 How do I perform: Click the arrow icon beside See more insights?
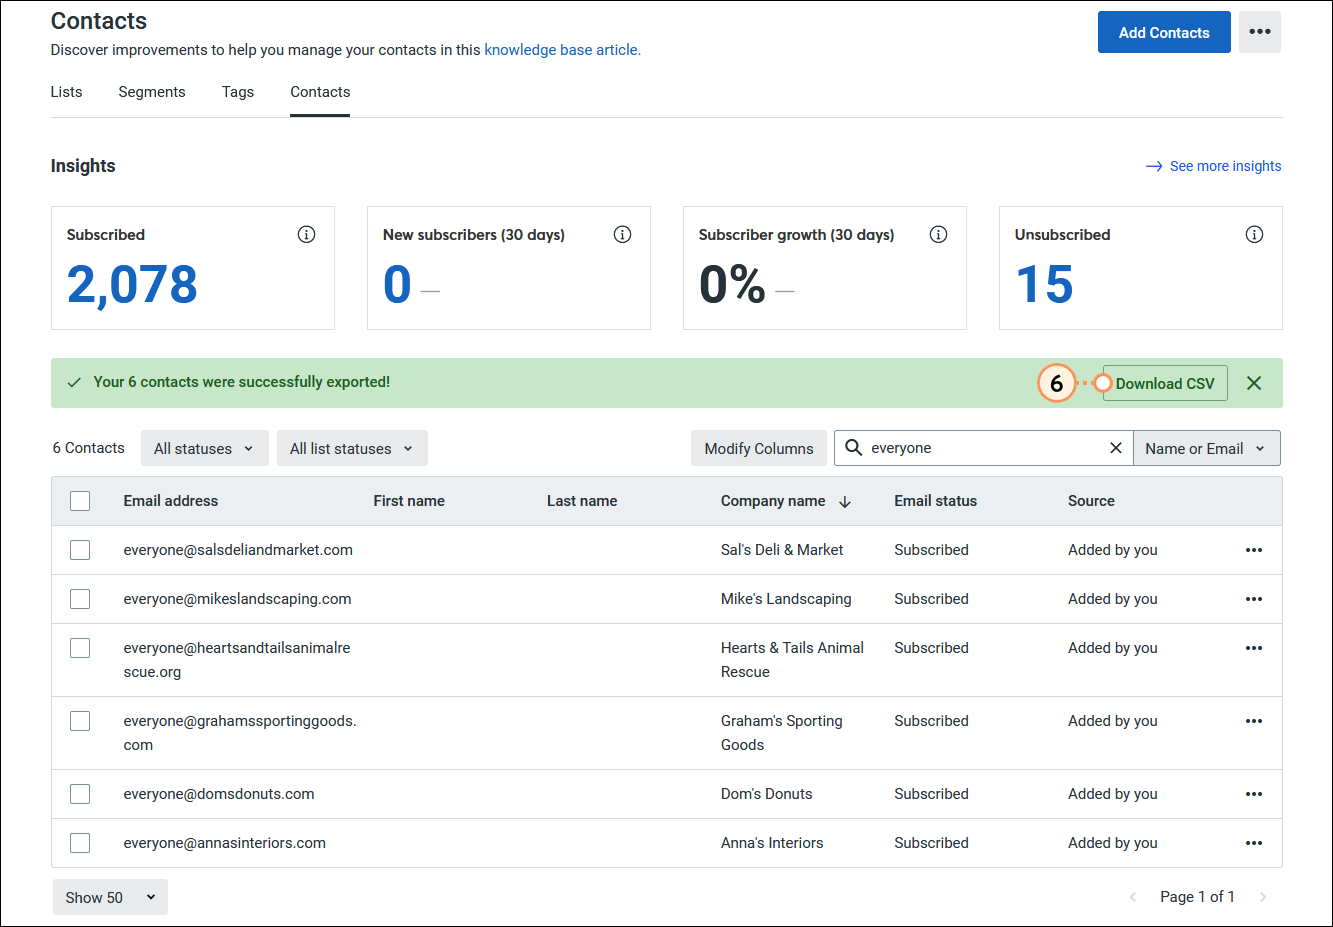[x=1154, y=166]
